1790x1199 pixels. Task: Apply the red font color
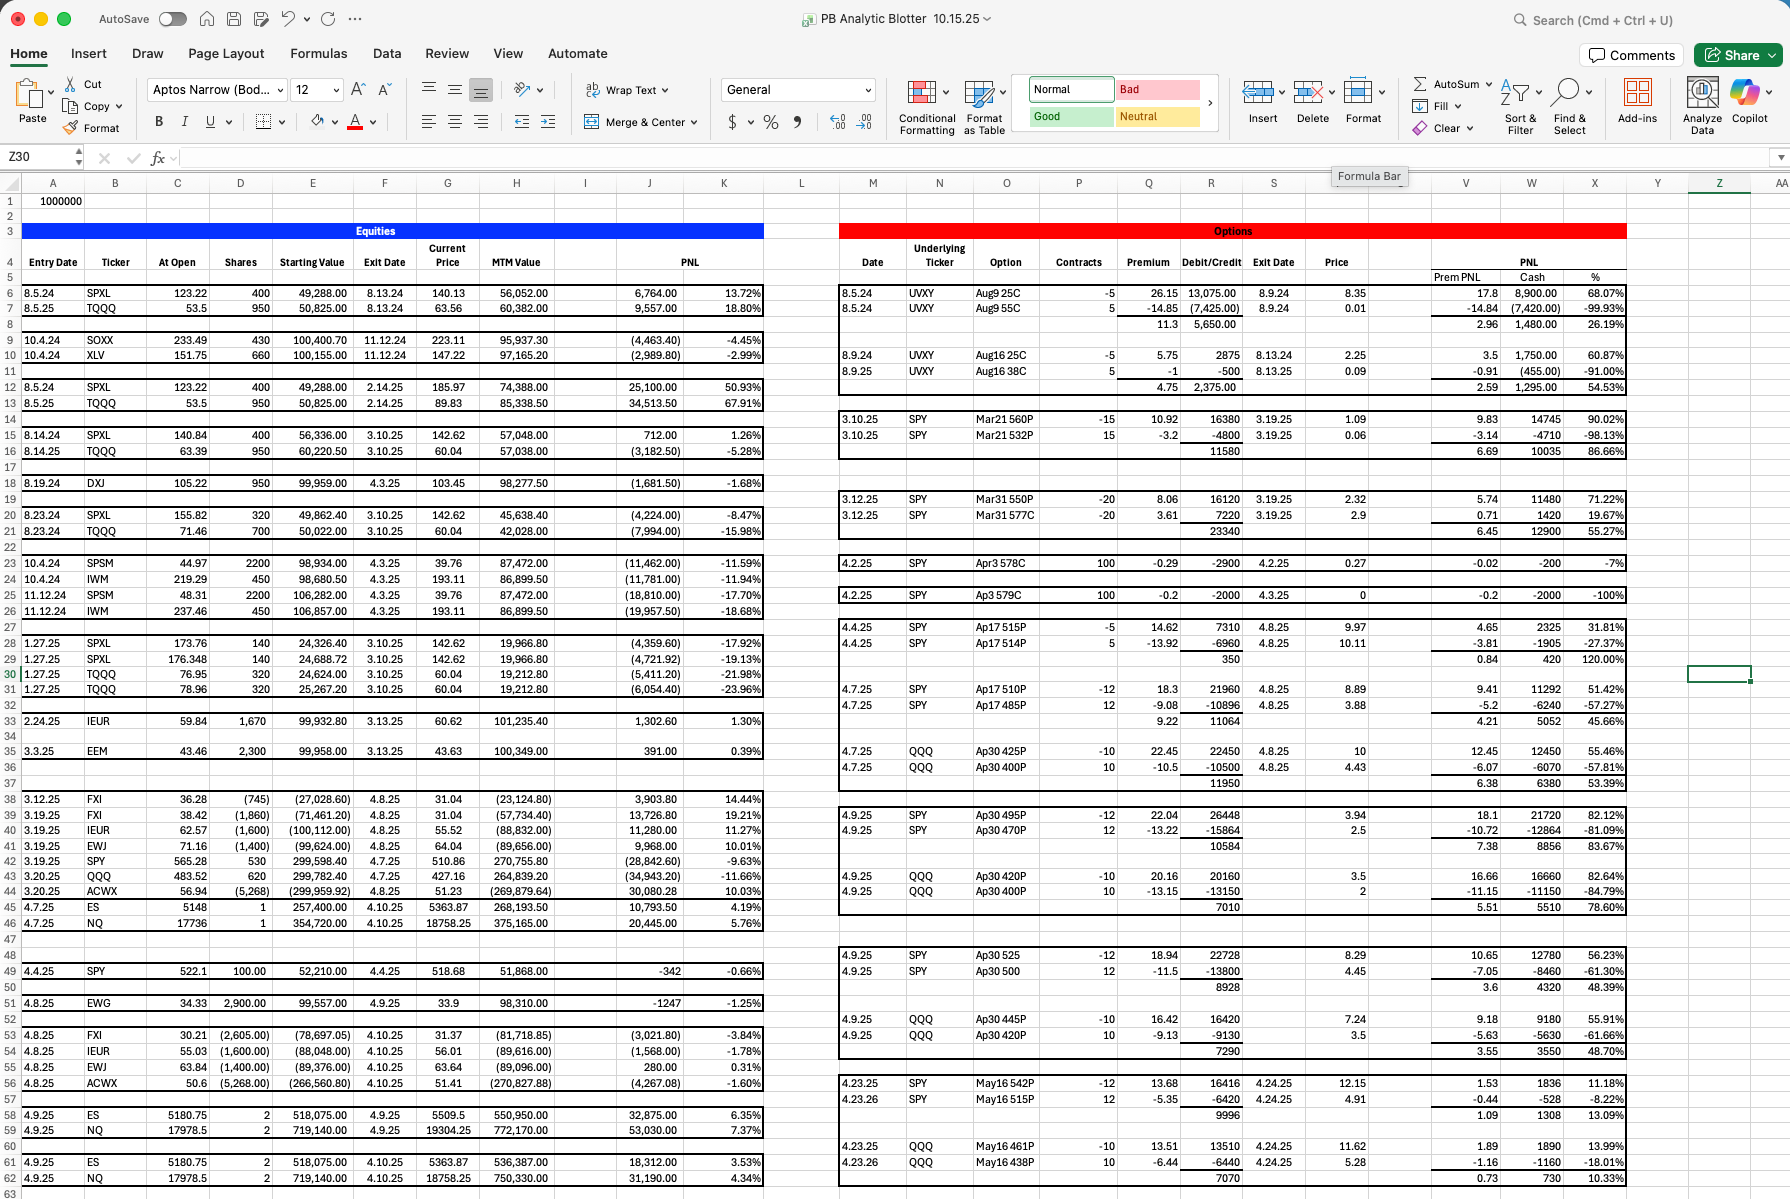pos(355,121)
